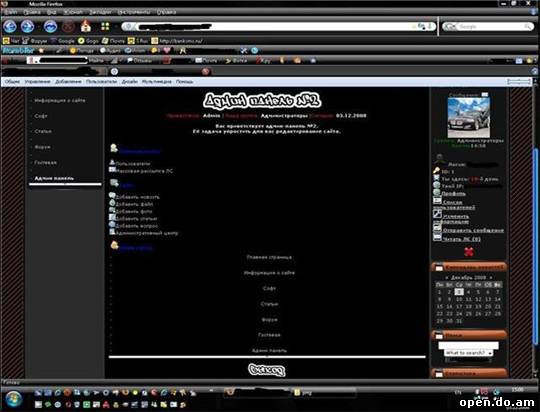Screen dimensions: 540x412
Task: Click the Google search box
Action: [x=488, y=27]
